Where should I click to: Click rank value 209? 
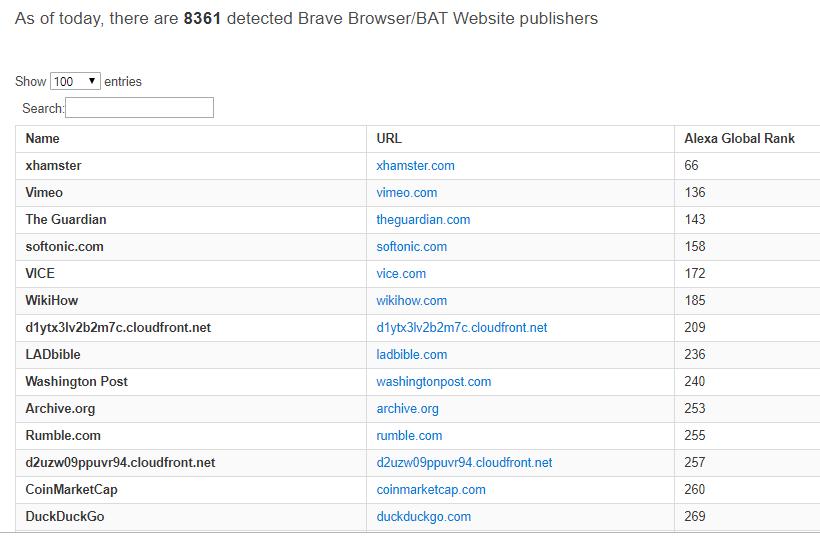pyautogui.click(x=695, y=328)
